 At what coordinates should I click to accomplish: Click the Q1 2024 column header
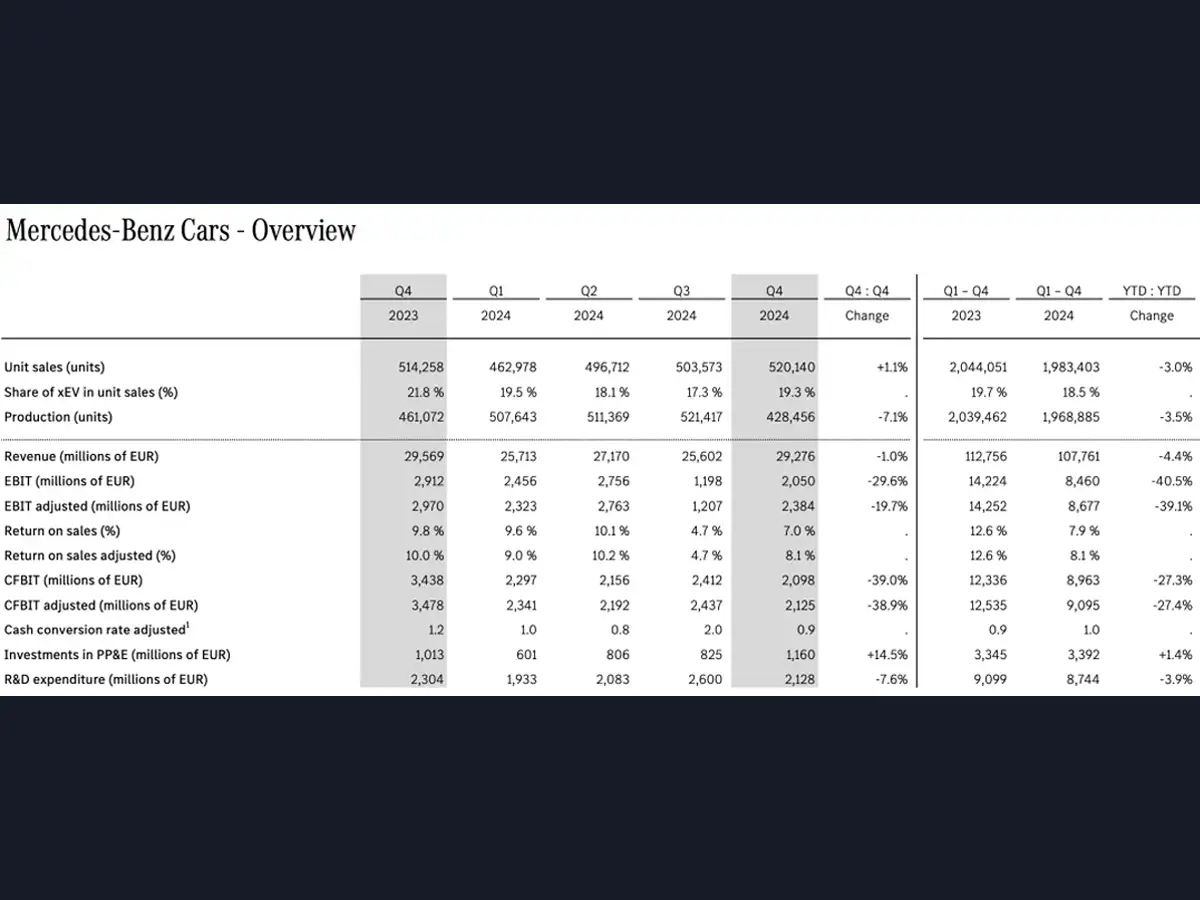[496, 303]
